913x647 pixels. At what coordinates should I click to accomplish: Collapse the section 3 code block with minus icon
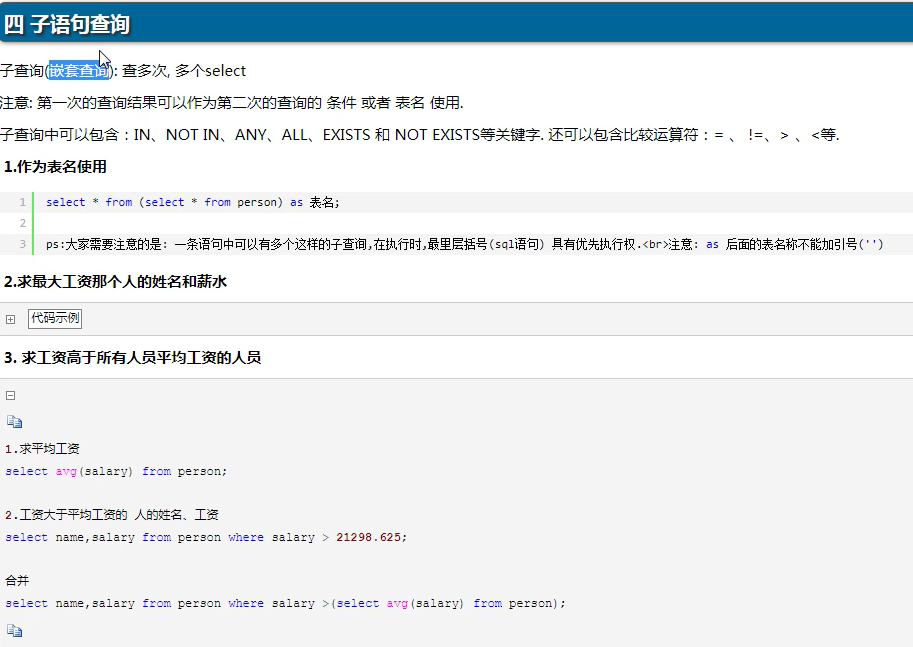[10, 395]
